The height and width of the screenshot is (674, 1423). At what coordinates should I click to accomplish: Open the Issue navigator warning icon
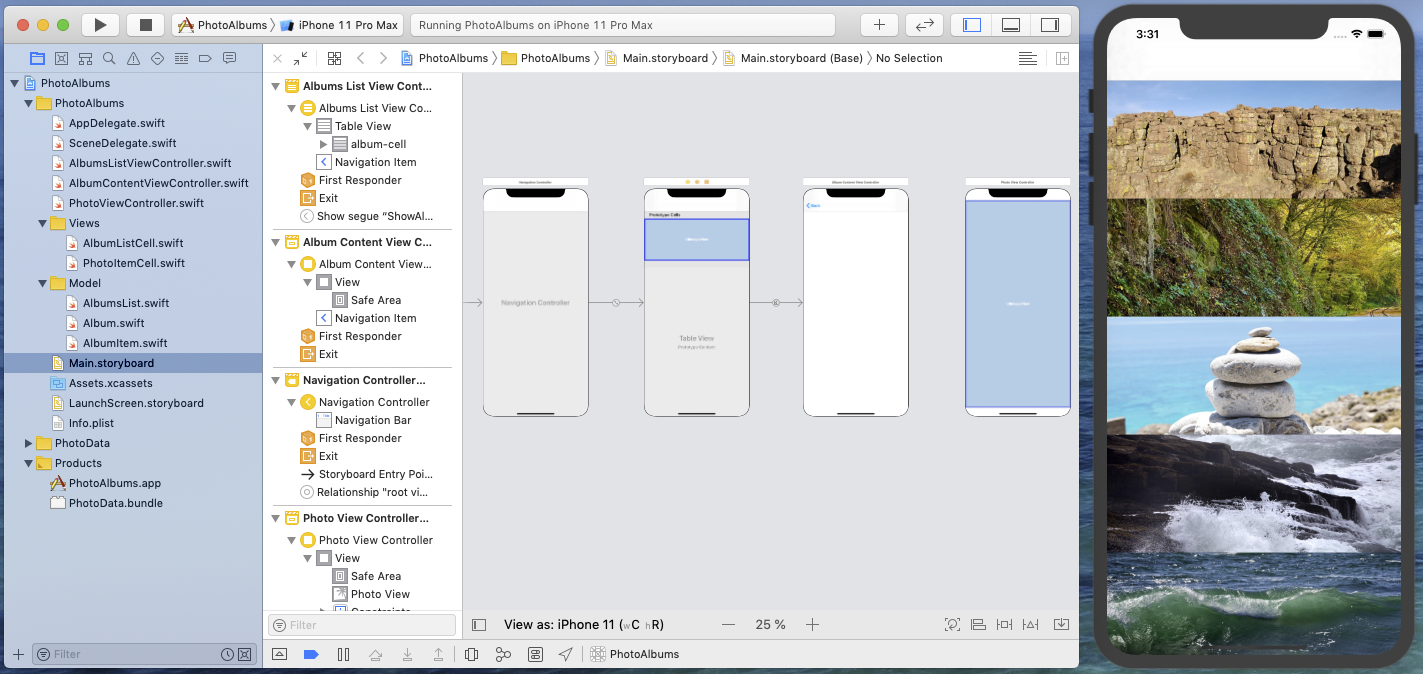point(133,58)
